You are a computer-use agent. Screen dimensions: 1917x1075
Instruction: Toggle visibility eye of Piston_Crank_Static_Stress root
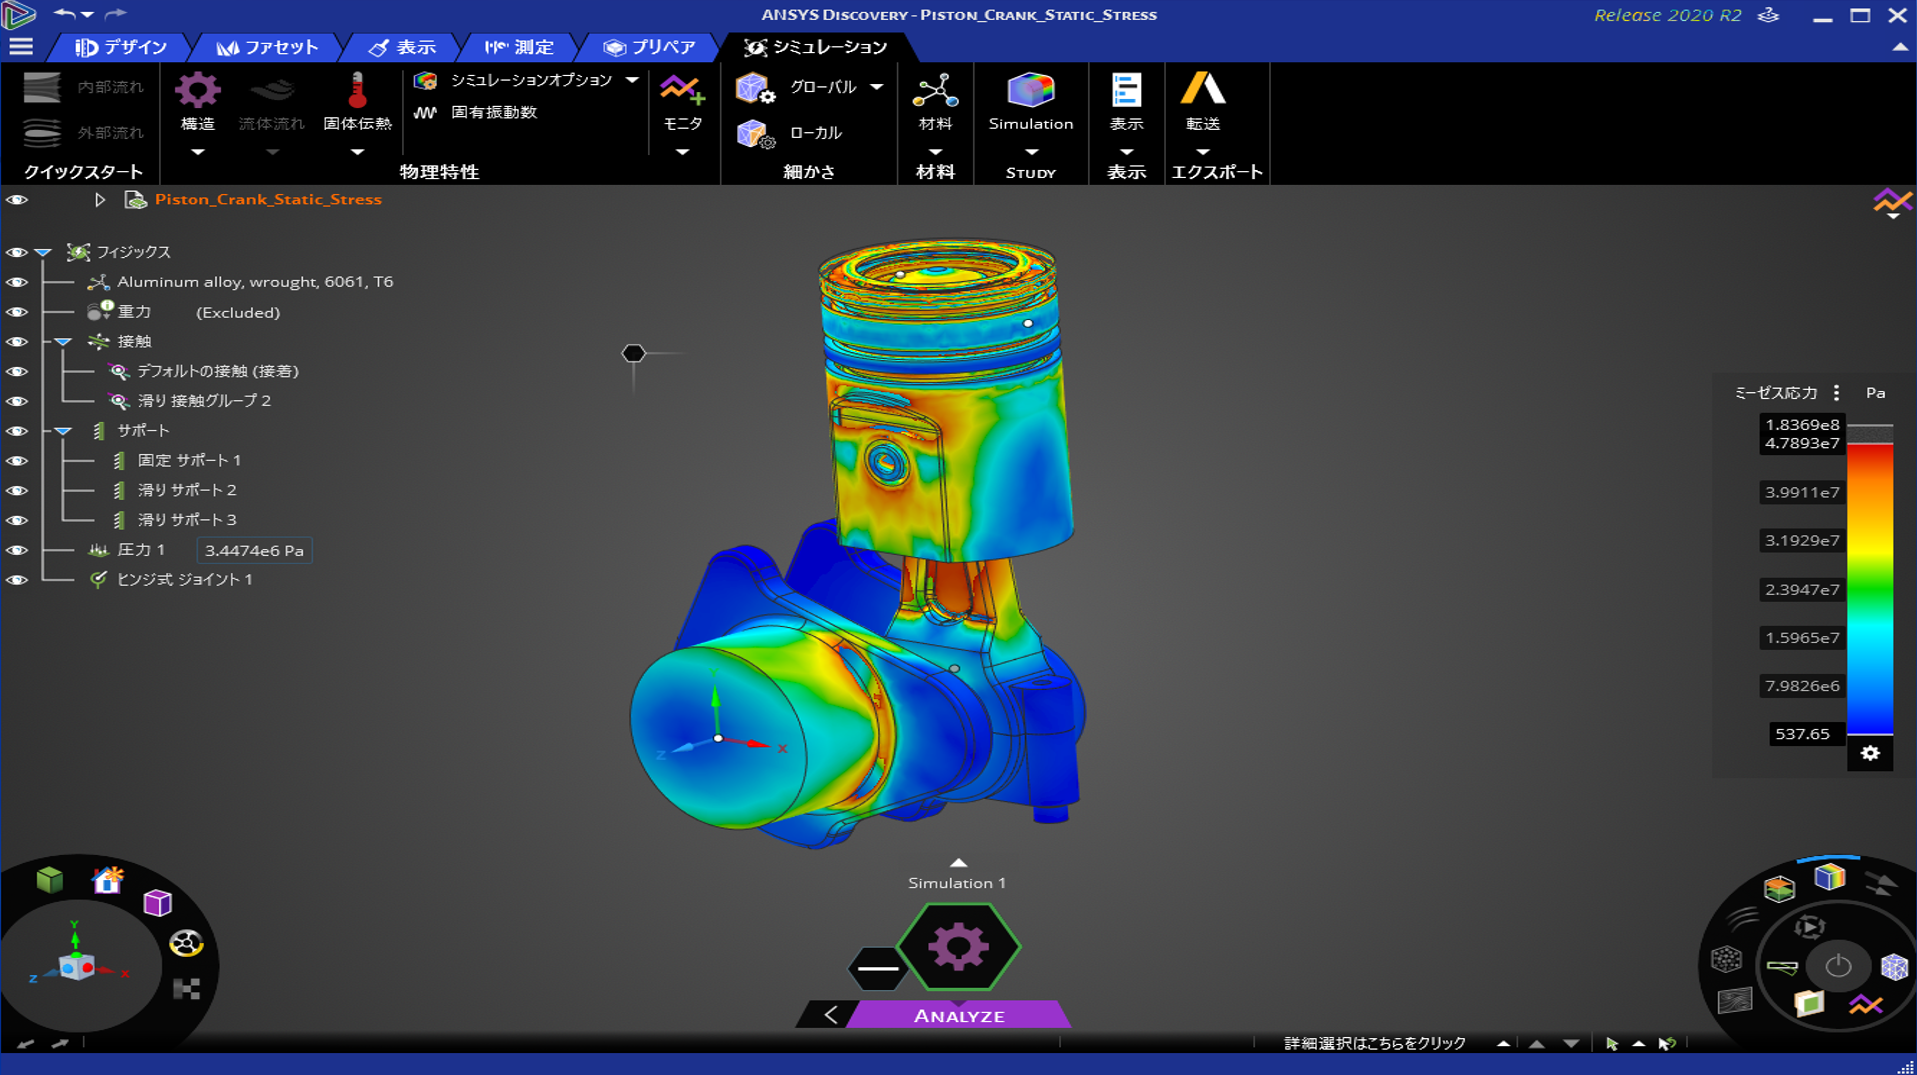17,200
